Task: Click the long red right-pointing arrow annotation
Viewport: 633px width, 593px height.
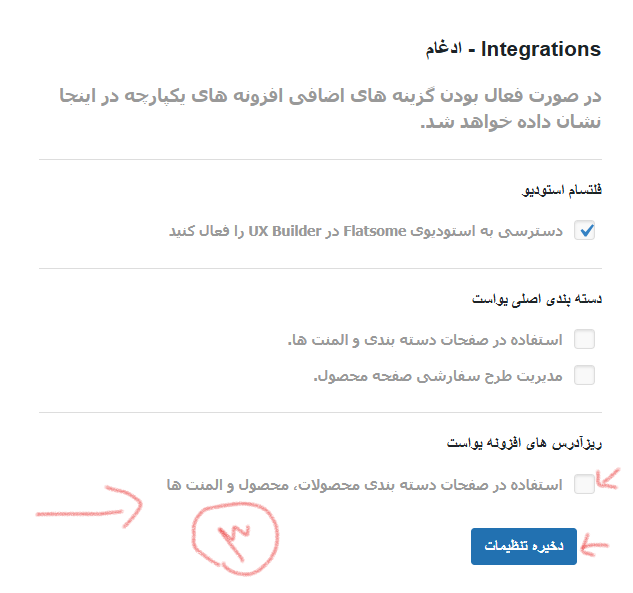Action: (x=89, y=507)
